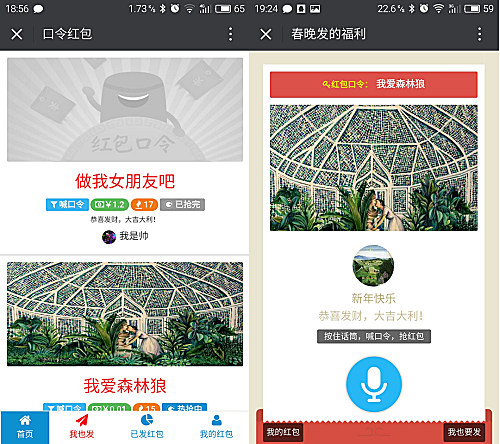Tap the blue microphone button

(374, 384)
